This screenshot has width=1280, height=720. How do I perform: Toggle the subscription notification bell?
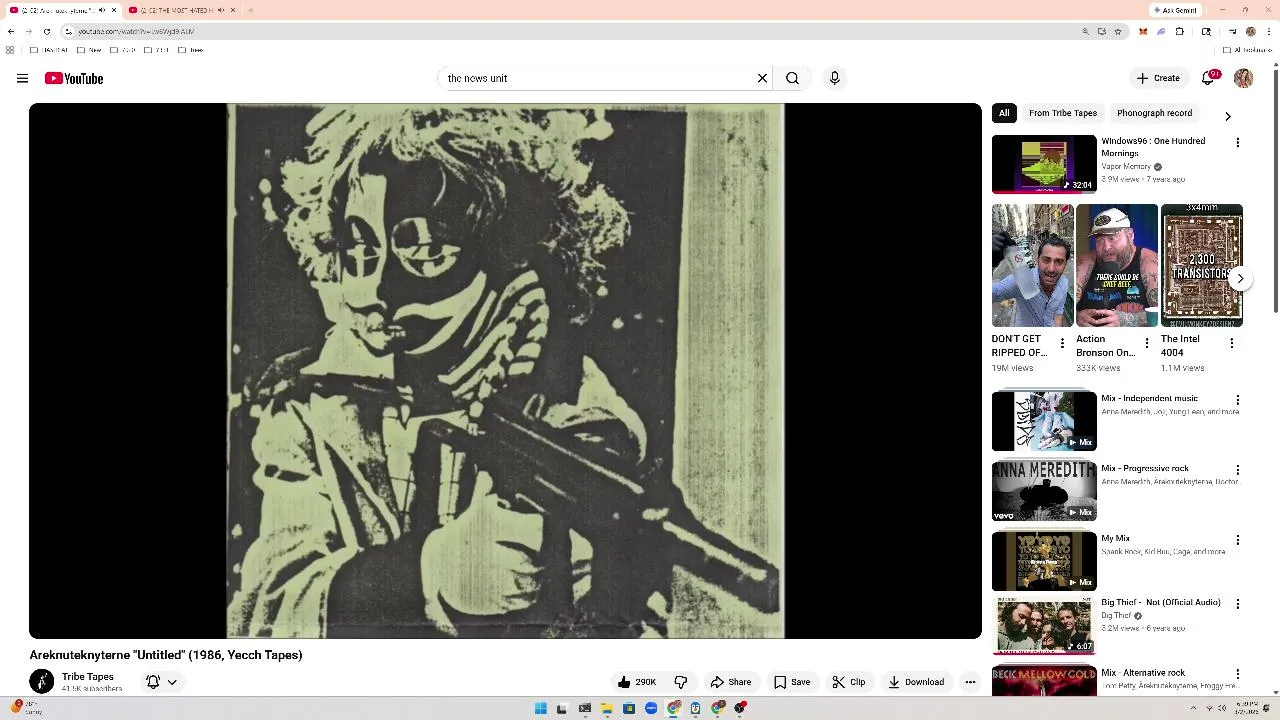pos(153,682)
